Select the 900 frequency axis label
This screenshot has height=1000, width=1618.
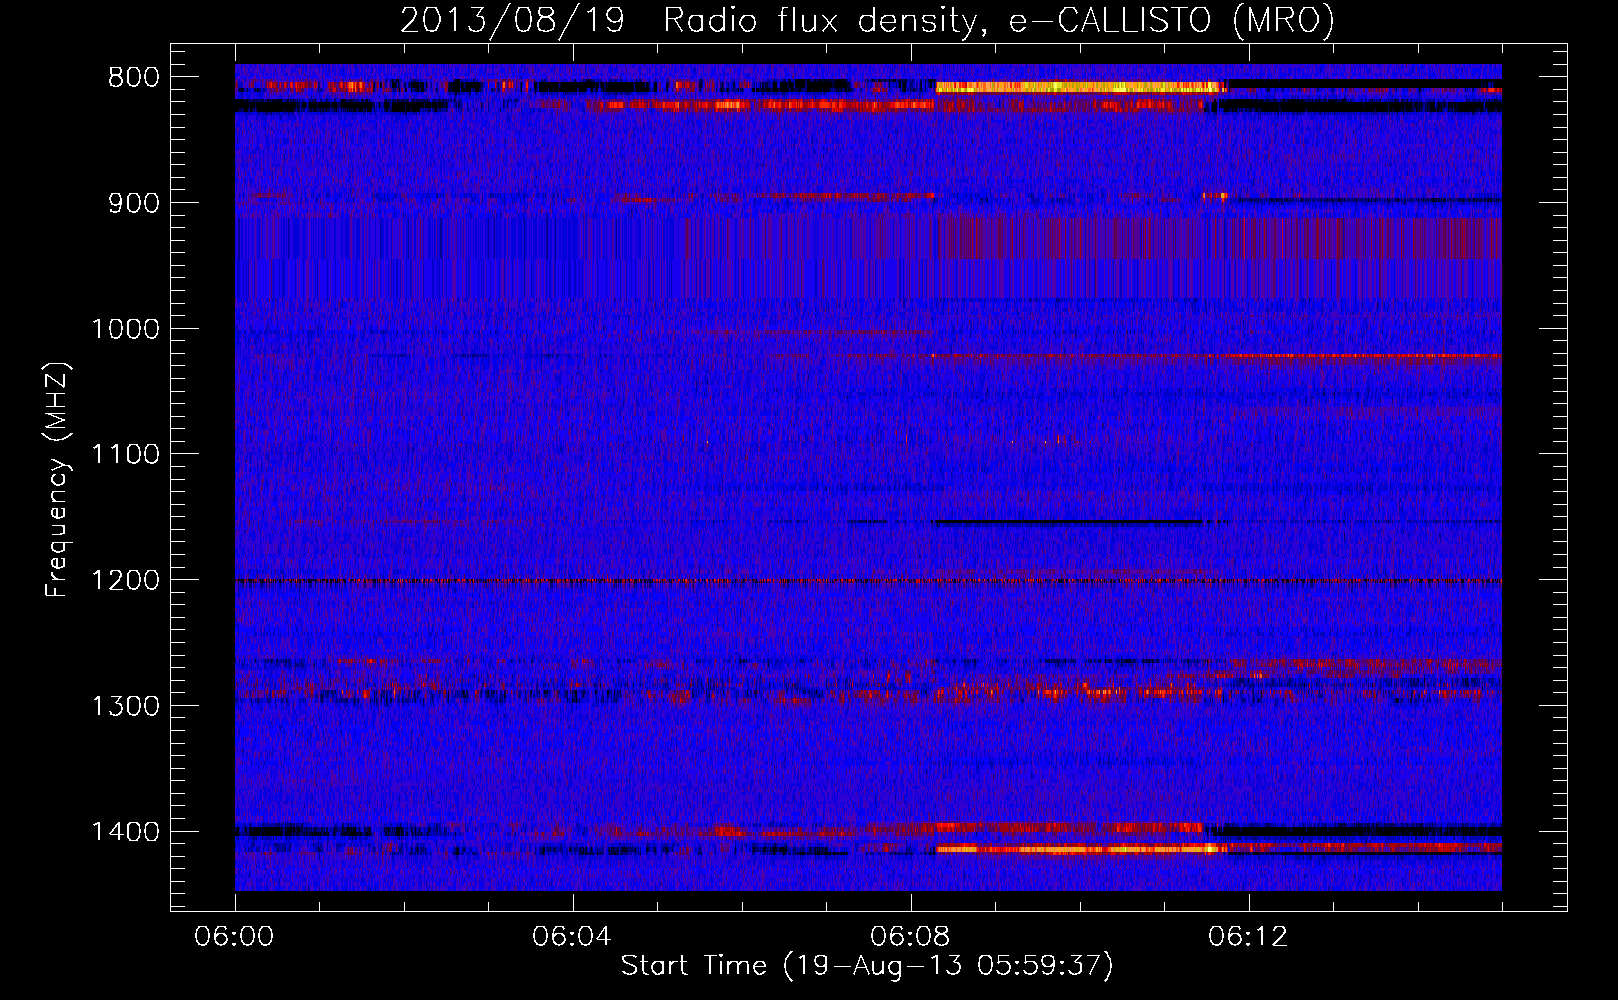point(133,203)
